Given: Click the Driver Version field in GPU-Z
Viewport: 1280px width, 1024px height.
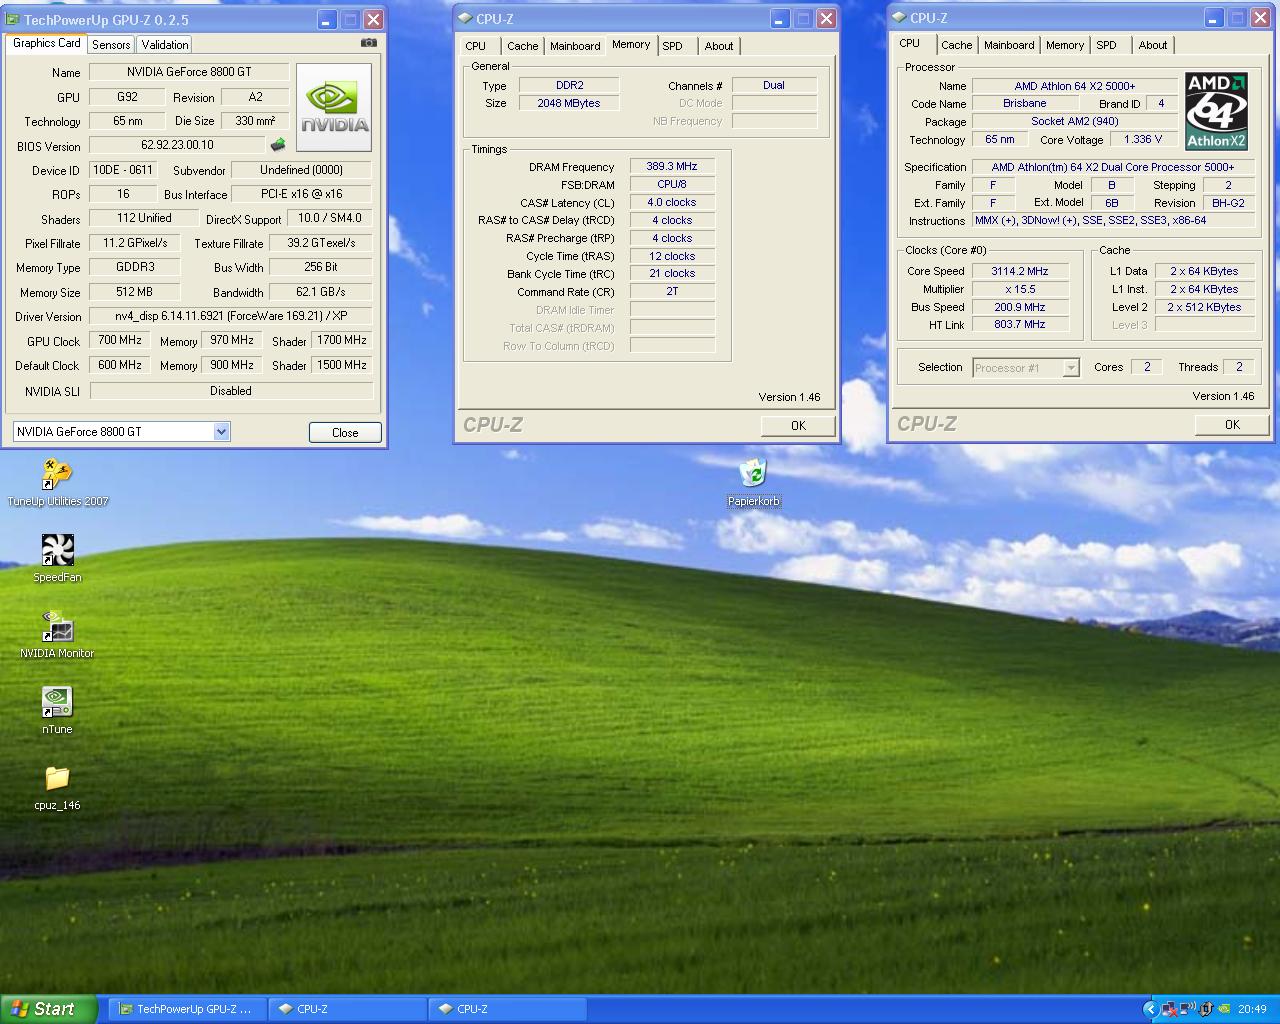Looking at the screenshot, I should (231, 316).
